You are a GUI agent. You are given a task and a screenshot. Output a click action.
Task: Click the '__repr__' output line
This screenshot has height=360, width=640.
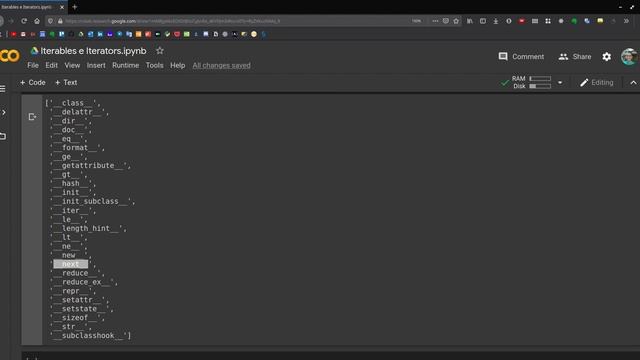coord(73,291)
